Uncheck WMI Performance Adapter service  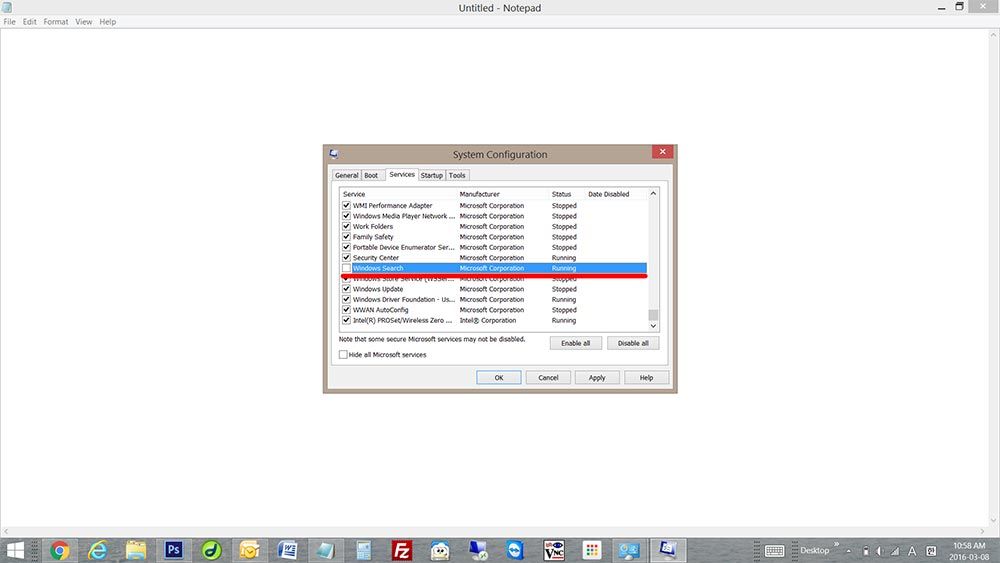346,205
